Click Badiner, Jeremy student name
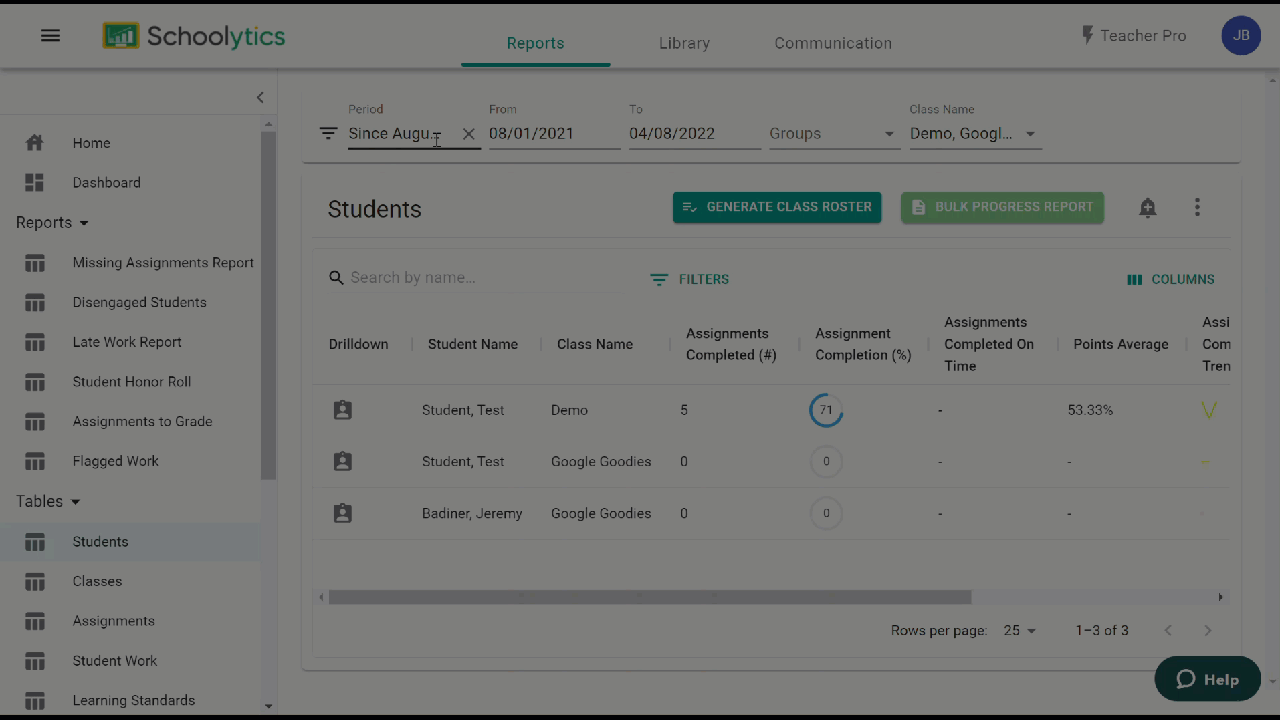Viewport: 1280px width, 720px height. [472, 514]
